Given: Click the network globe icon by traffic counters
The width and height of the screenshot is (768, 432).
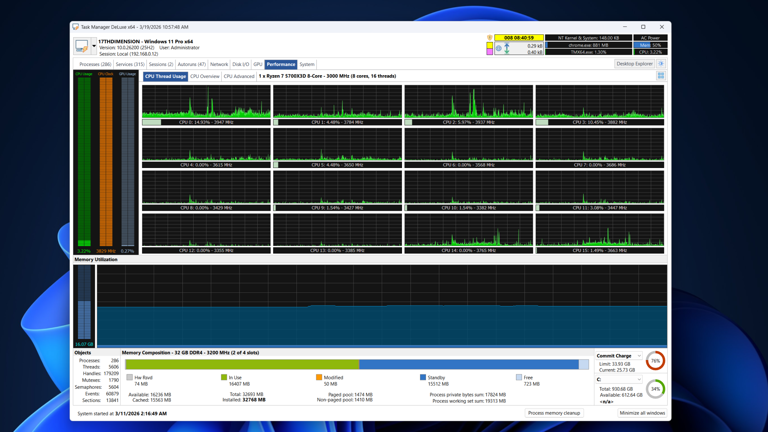Looking at the screenshot, I should tap(499, 48).
